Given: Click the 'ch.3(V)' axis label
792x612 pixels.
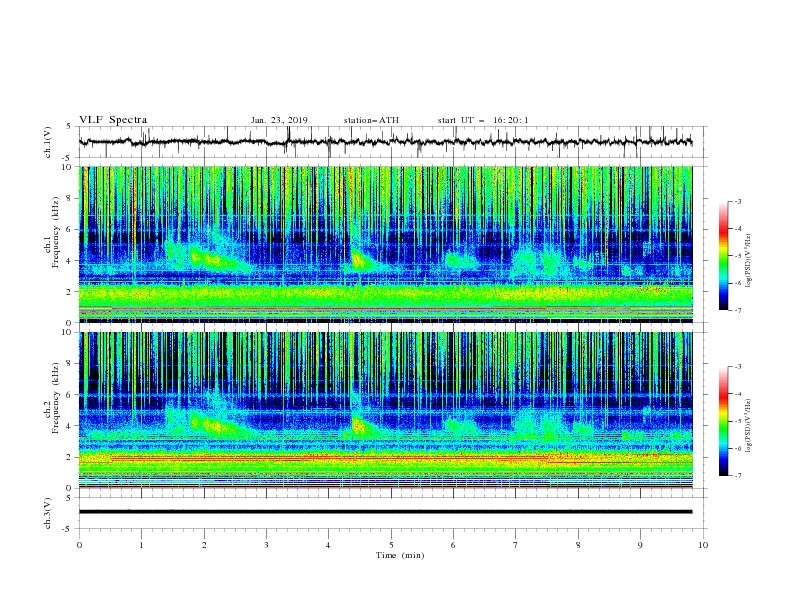Looking at the screenshot, I should [48, 513].
